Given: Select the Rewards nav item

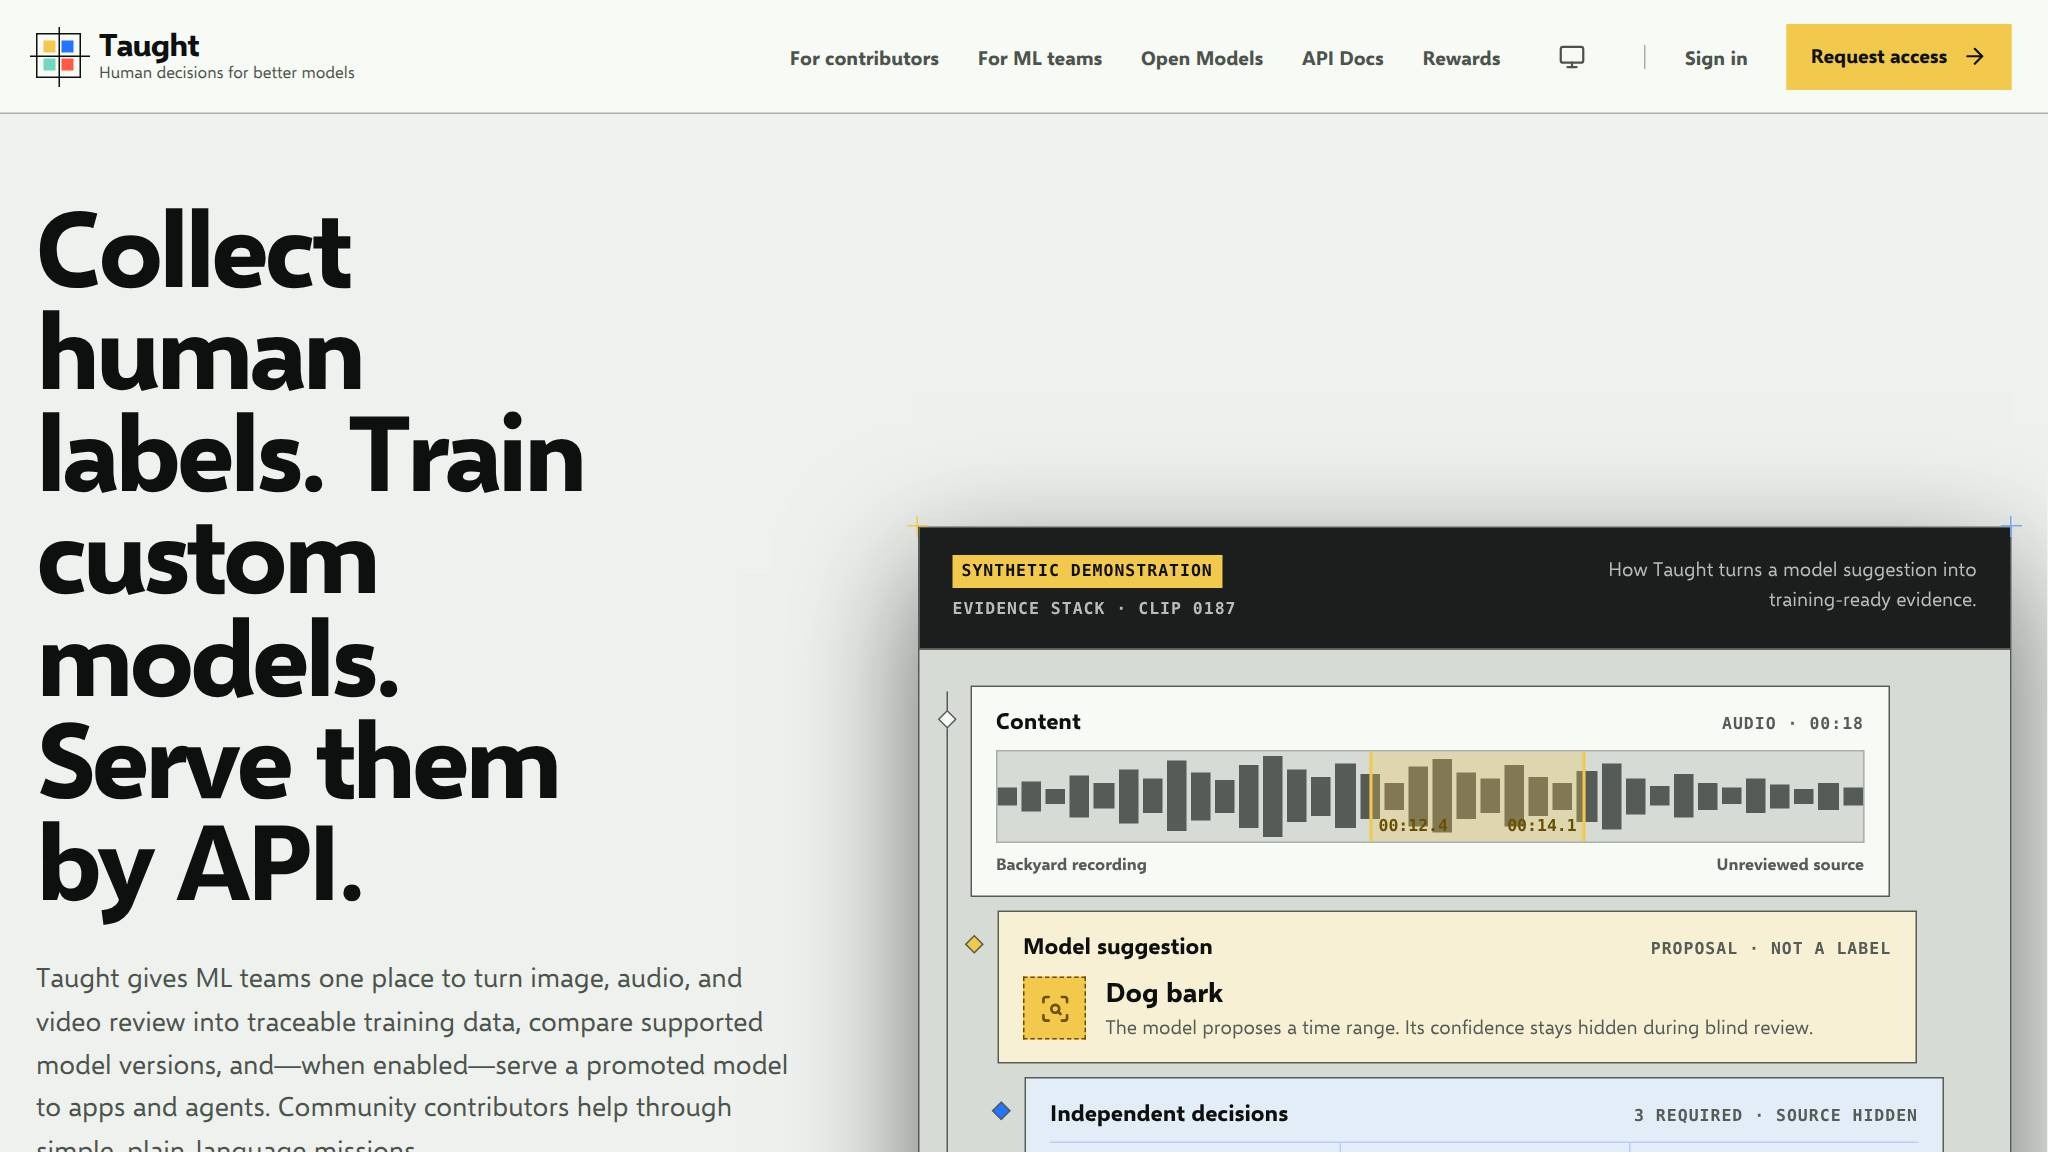Looking at the screenshot, I should [x=1461, y=58].
